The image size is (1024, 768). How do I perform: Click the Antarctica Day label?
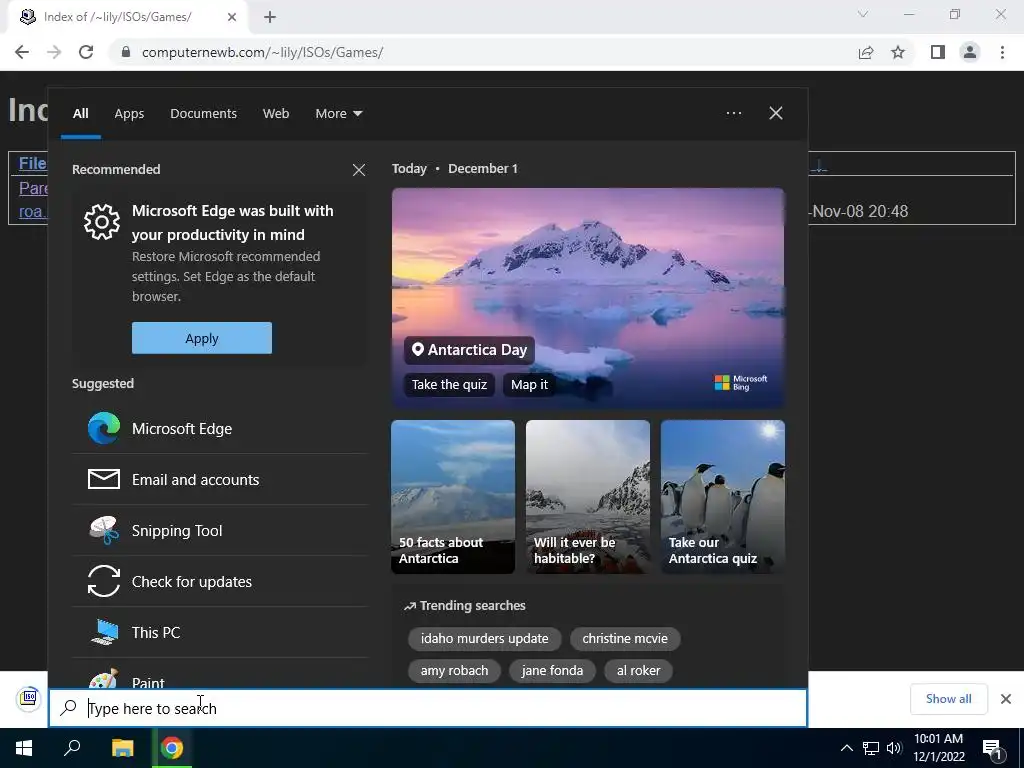470,350
